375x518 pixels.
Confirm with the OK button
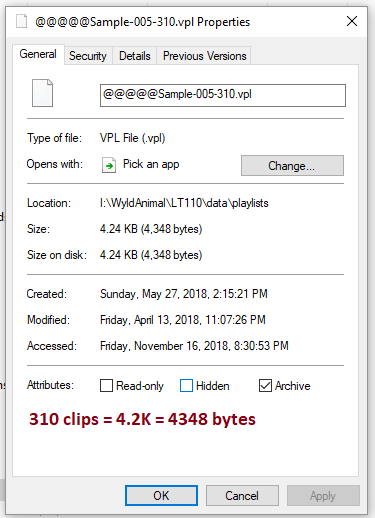coord(161,496)
